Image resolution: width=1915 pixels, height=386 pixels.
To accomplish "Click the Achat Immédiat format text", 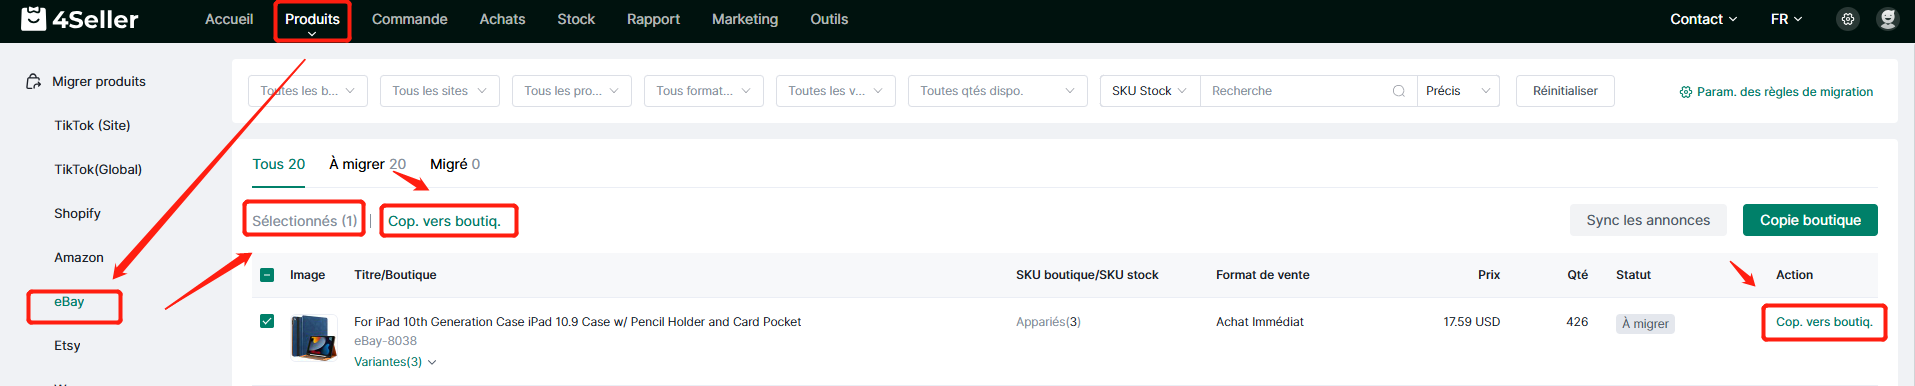I will click(1260, 322).
